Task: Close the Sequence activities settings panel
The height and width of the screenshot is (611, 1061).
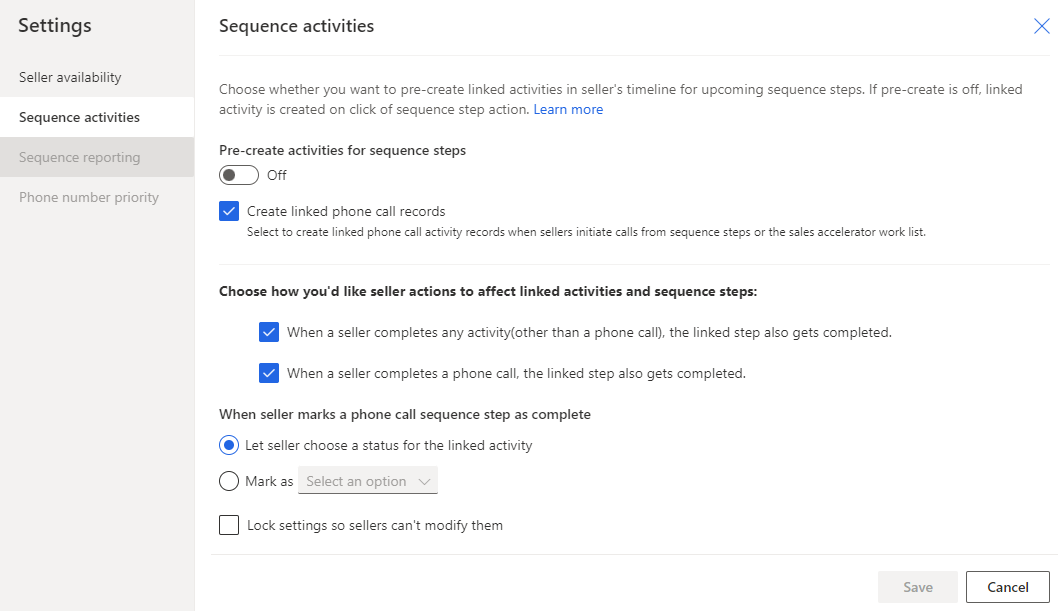Action: [x=1041, y=26]
